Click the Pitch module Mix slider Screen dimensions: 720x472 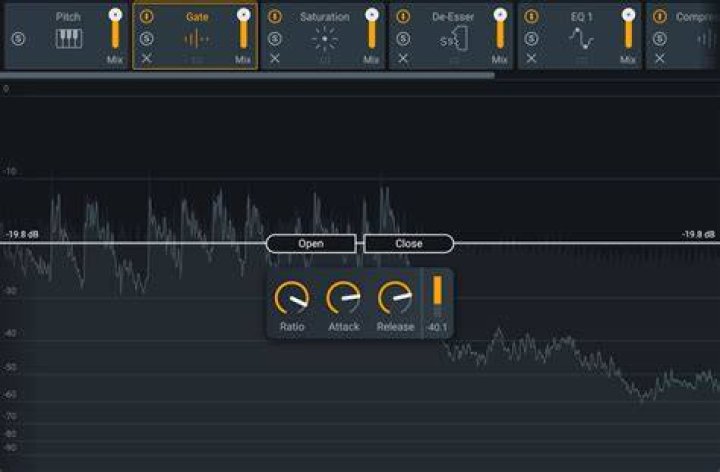tap(115, 29)
